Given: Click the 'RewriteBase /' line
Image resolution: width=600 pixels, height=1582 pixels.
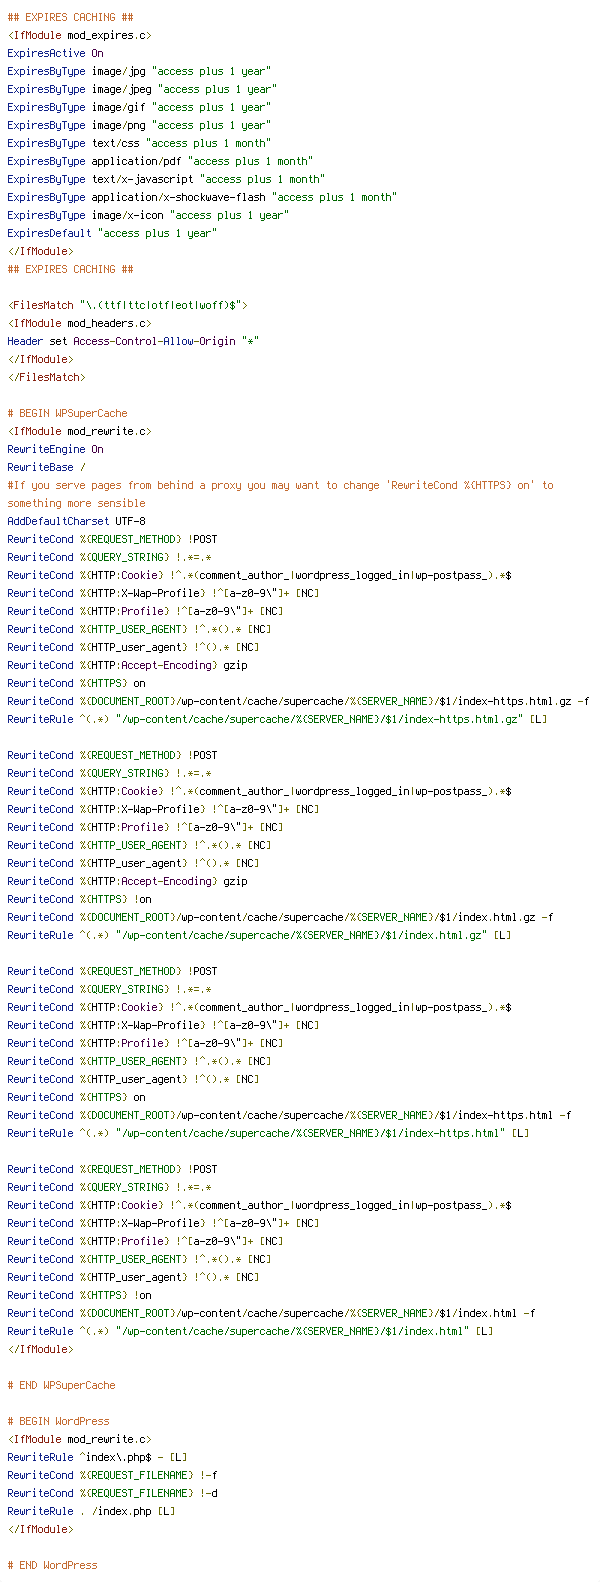Looking at the screenshot, I should (46, 467).
